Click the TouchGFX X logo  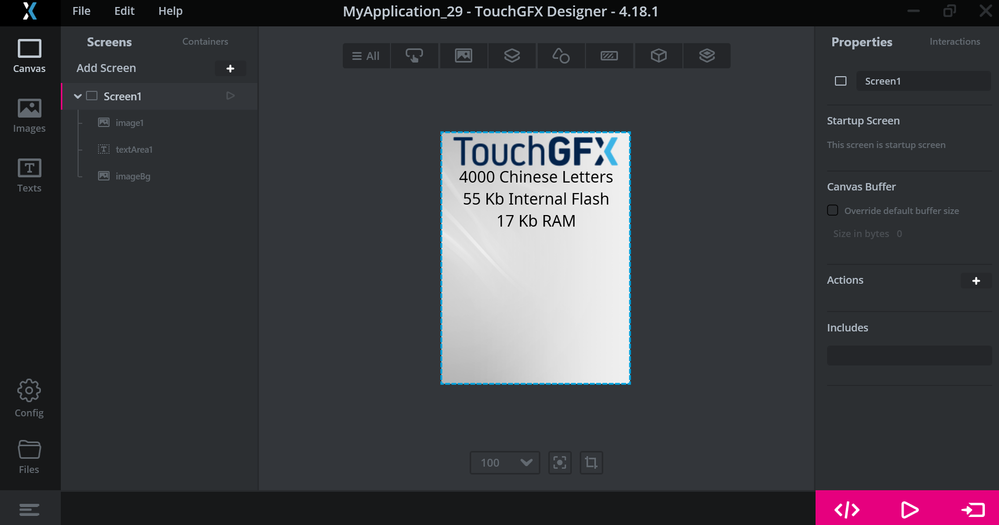29,11
